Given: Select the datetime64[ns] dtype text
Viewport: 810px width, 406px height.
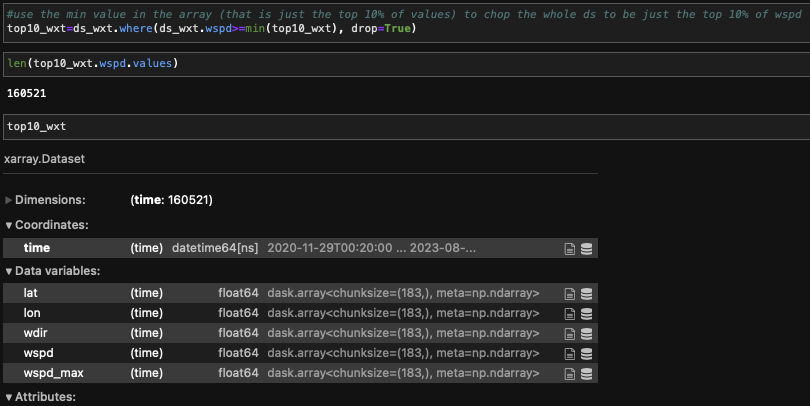Looking at the screenshot, I should coord(215,248).
